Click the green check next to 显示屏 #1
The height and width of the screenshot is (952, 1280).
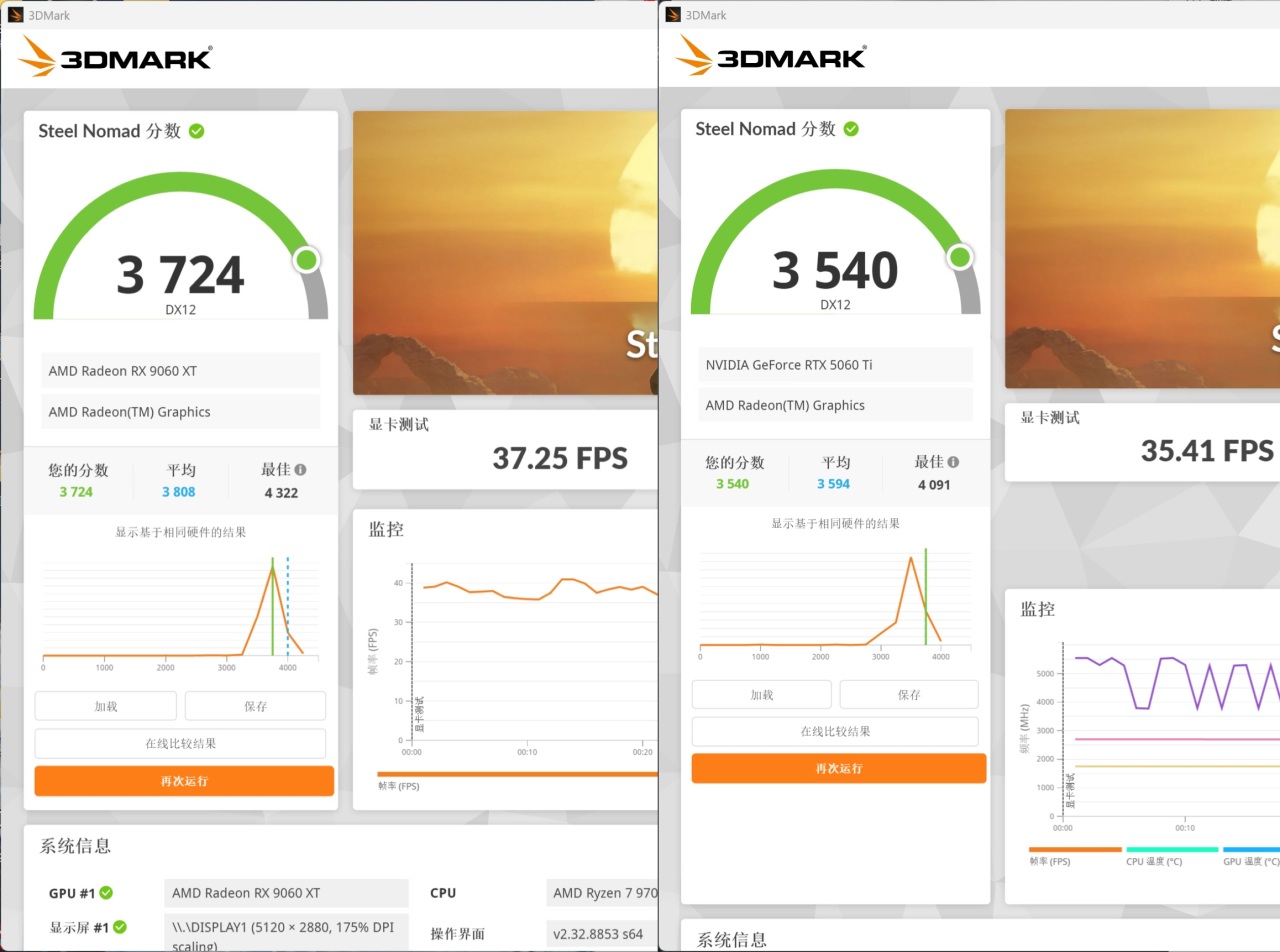tap(120, 927)
